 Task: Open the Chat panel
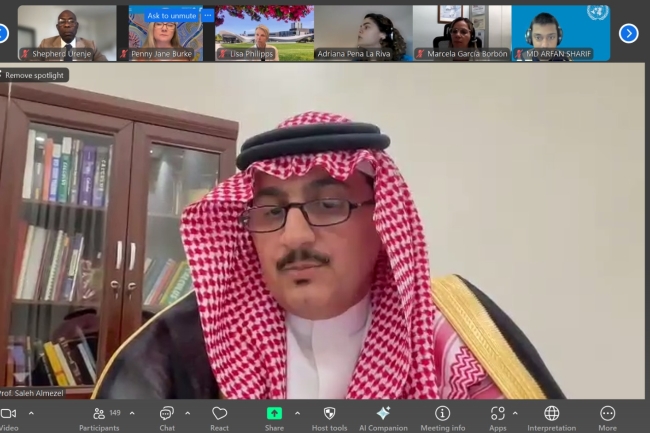tap(167, 418)
